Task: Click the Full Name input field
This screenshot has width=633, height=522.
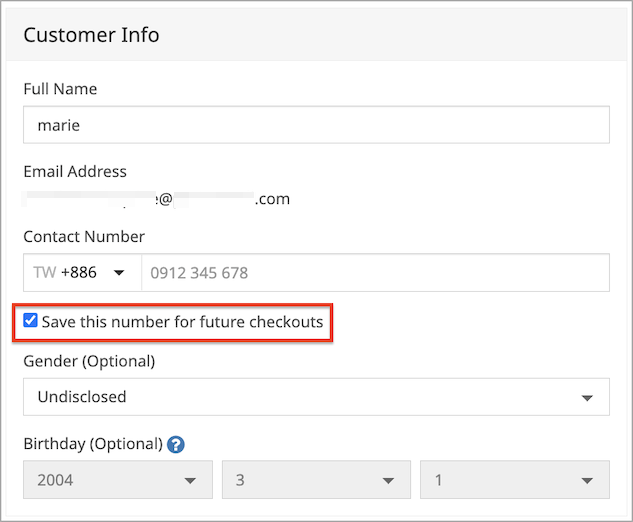Action: coord(316,125)
